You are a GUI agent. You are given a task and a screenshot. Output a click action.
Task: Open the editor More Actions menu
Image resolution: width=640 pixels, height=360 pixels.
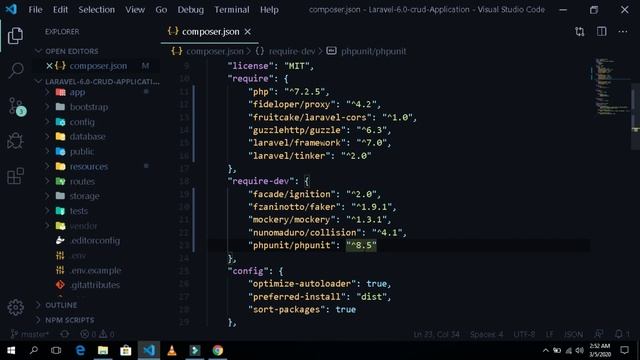(x=623, y=31)
